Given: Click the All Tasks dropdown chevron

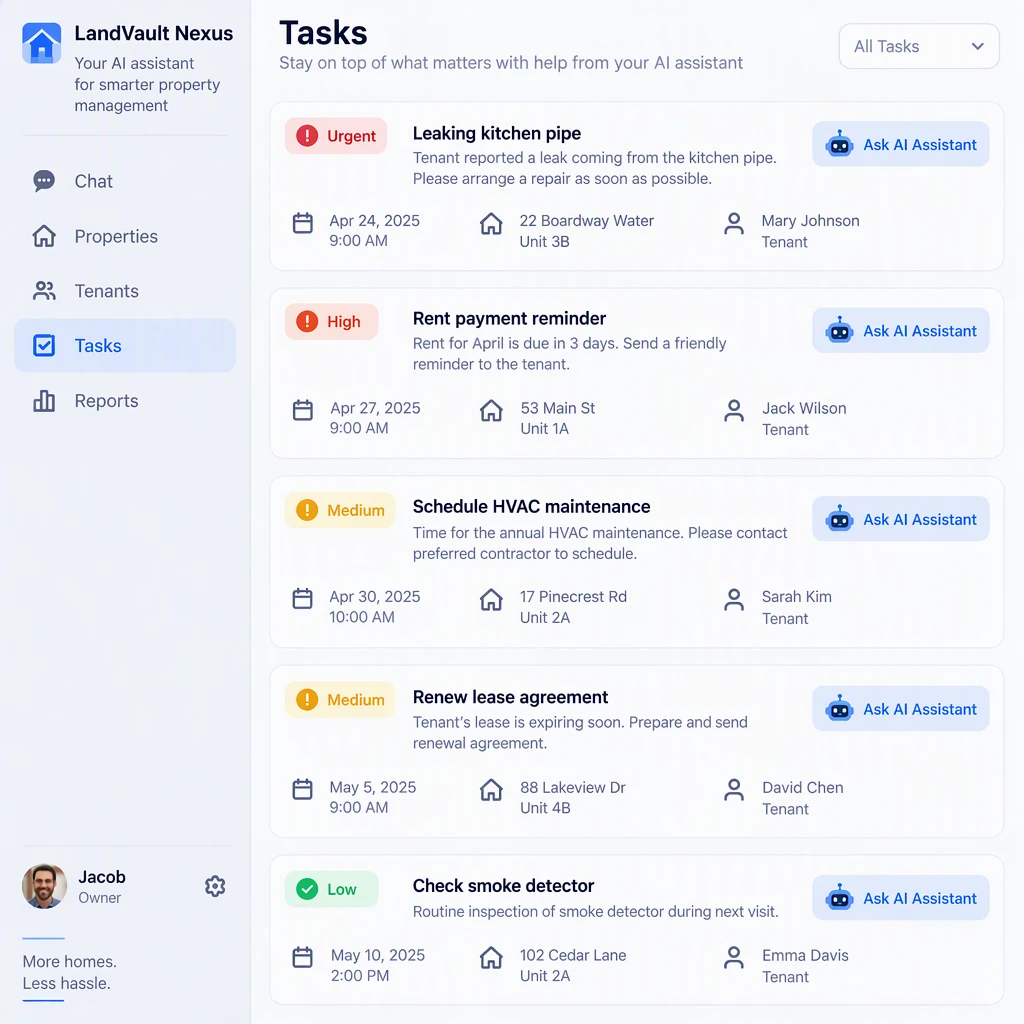Looking at the screenshot, I should pyautogui.click(x=978, y=46).
